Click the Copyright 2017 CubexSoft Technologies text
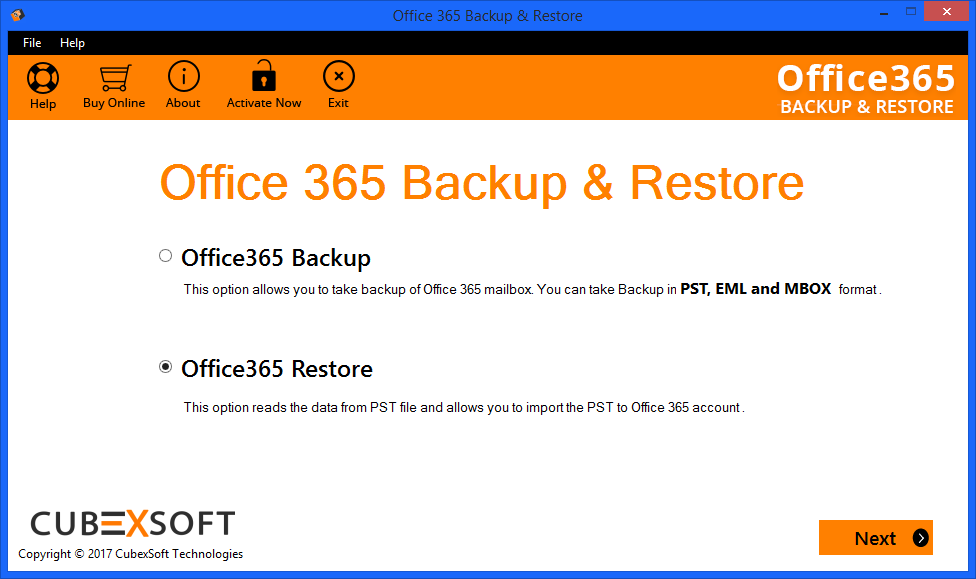 click(x=131, y=553)
